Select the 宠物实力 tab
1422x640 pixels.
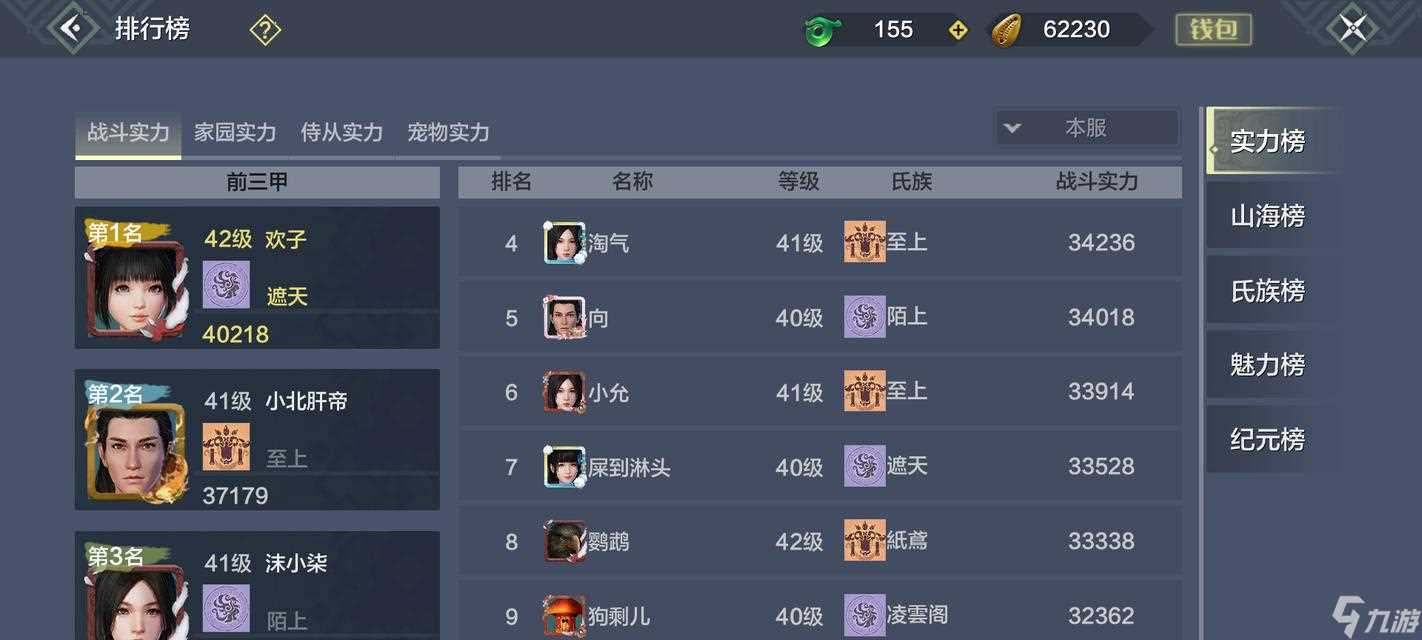[x=448, y=132]
